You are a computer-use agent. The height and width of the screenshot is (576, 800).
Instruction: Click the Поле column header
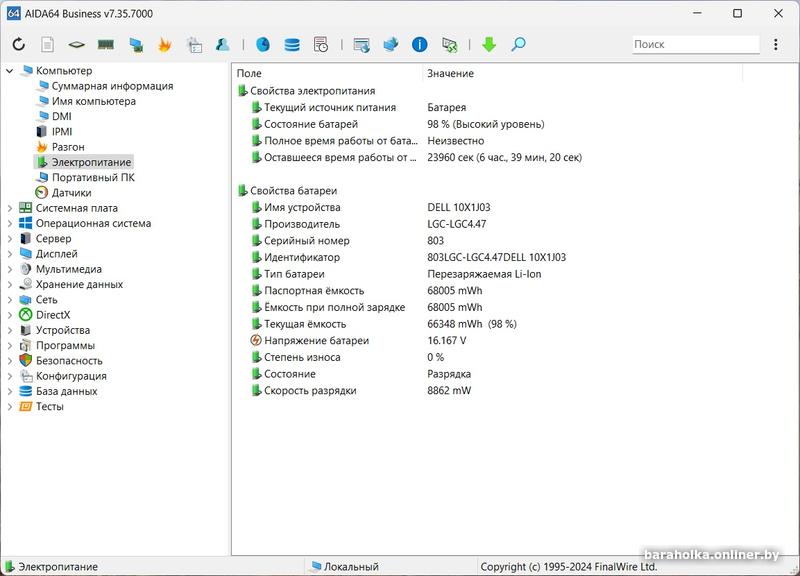tap(327, 73)
